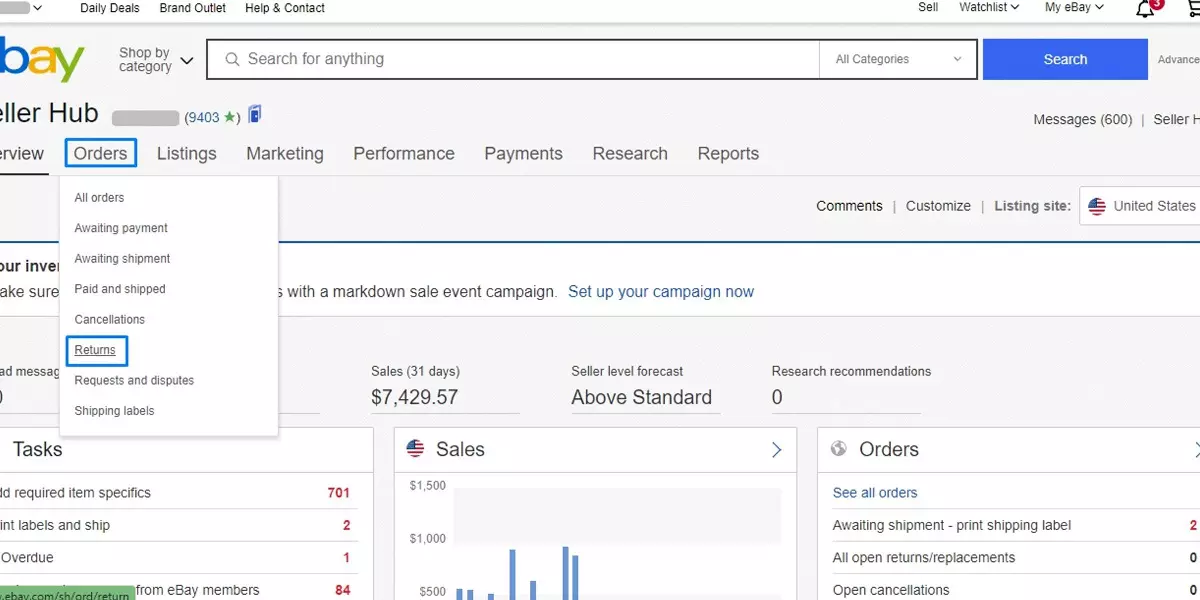Click the eBay logo
1200x600 pixels.
click(x=42, y=60)
